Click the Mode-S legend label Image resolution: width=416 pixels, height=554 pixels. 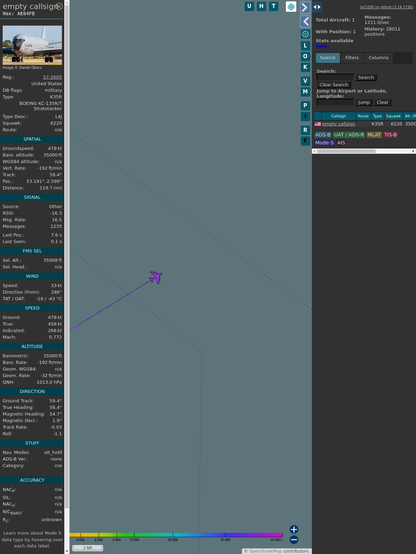point(324,143)
